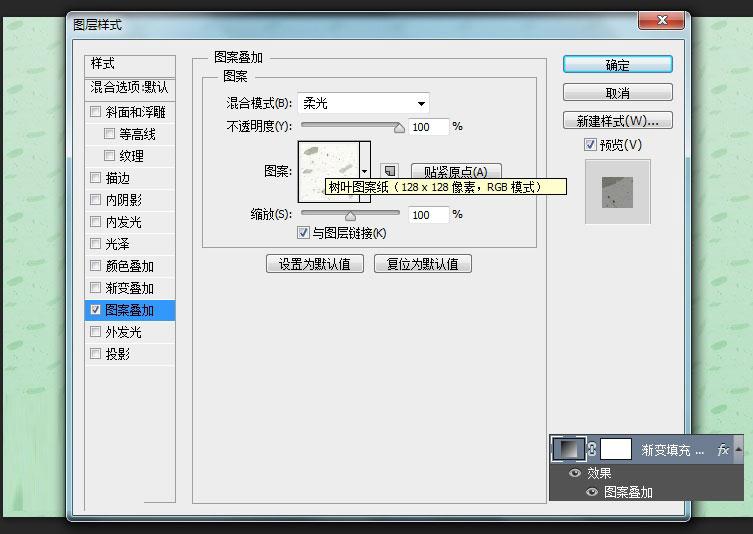Click 设置为默认值 button

pyautogui.click(x=315, y=264)
